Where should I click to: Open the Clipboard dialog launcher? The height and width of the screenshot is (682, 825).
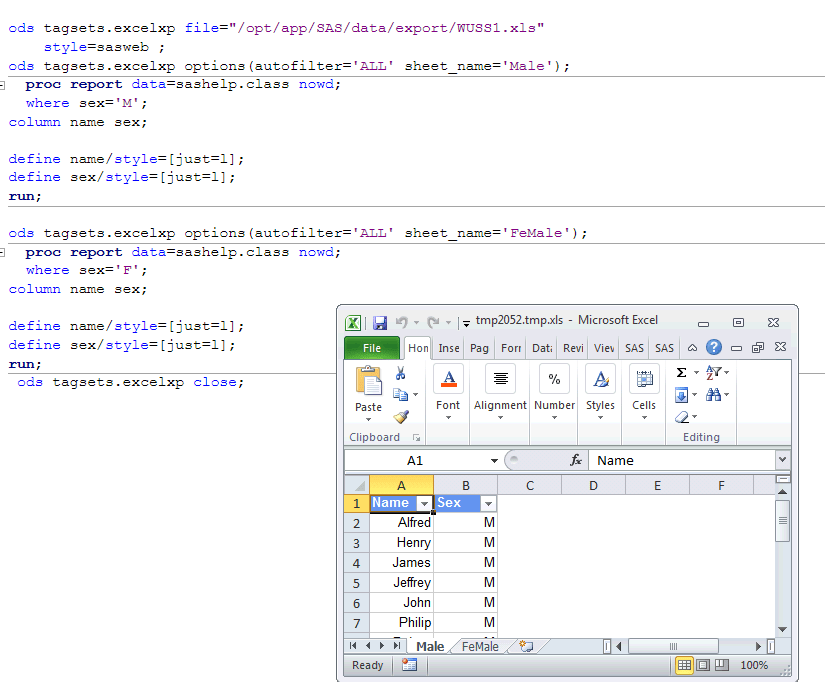coord(417,437)
